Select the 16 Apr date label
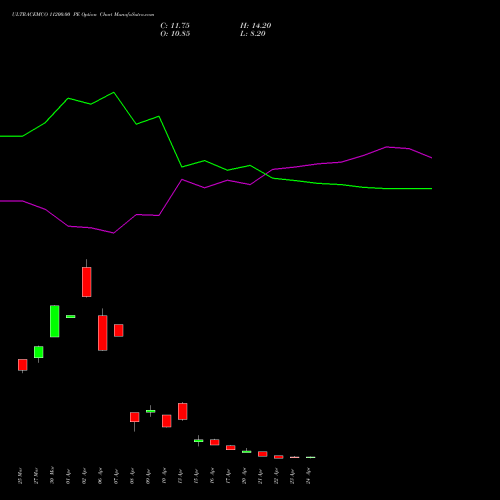Image resolution: width=500 pixels, height=500 pixels. point(212,476)
